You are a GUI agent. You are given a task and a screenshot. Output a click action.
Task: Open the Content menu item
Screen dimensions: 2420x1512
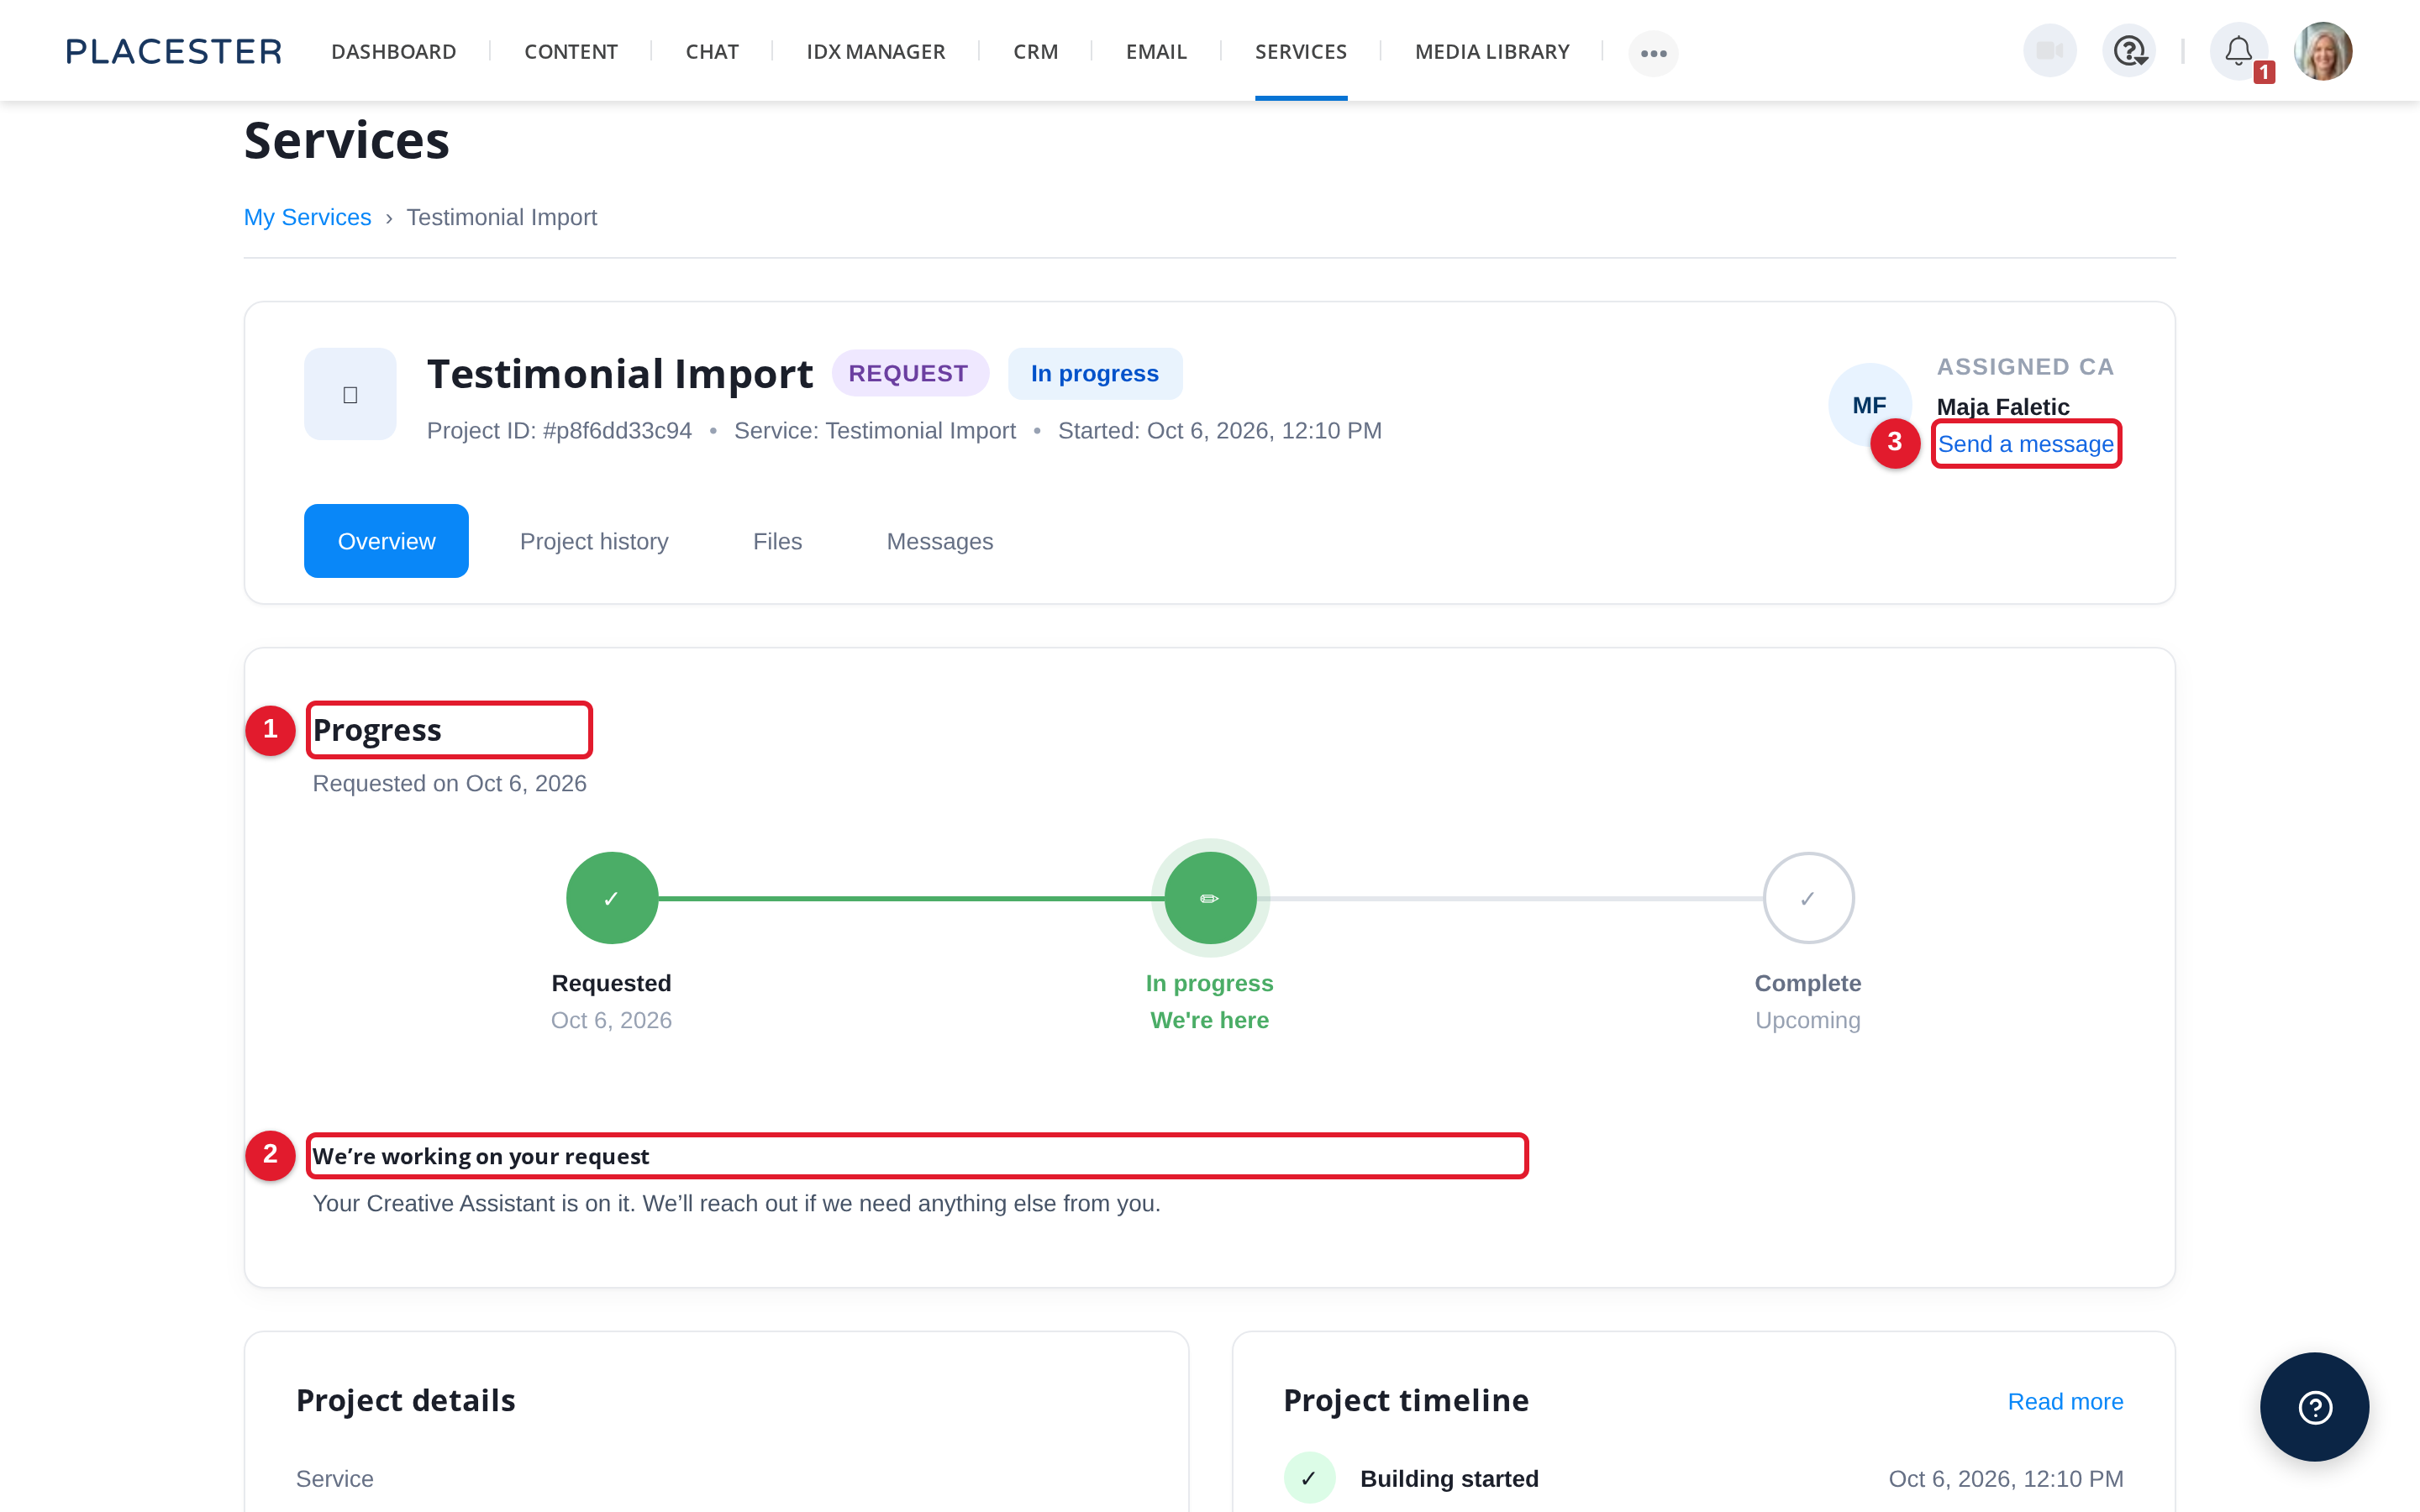point(571,51)
